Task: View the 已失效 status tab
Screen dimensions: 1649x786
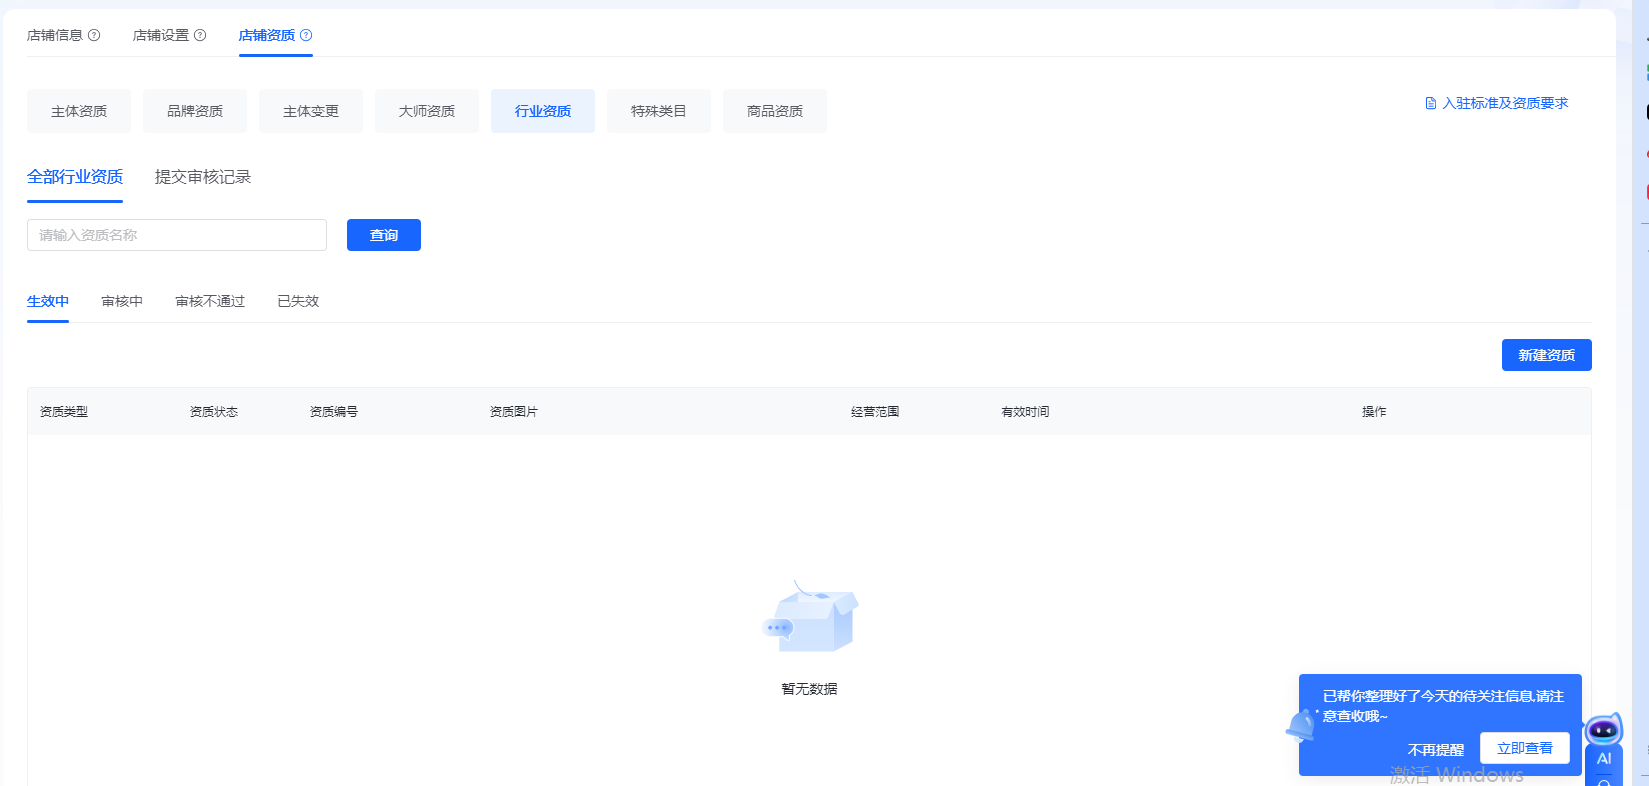Action: 298,301
